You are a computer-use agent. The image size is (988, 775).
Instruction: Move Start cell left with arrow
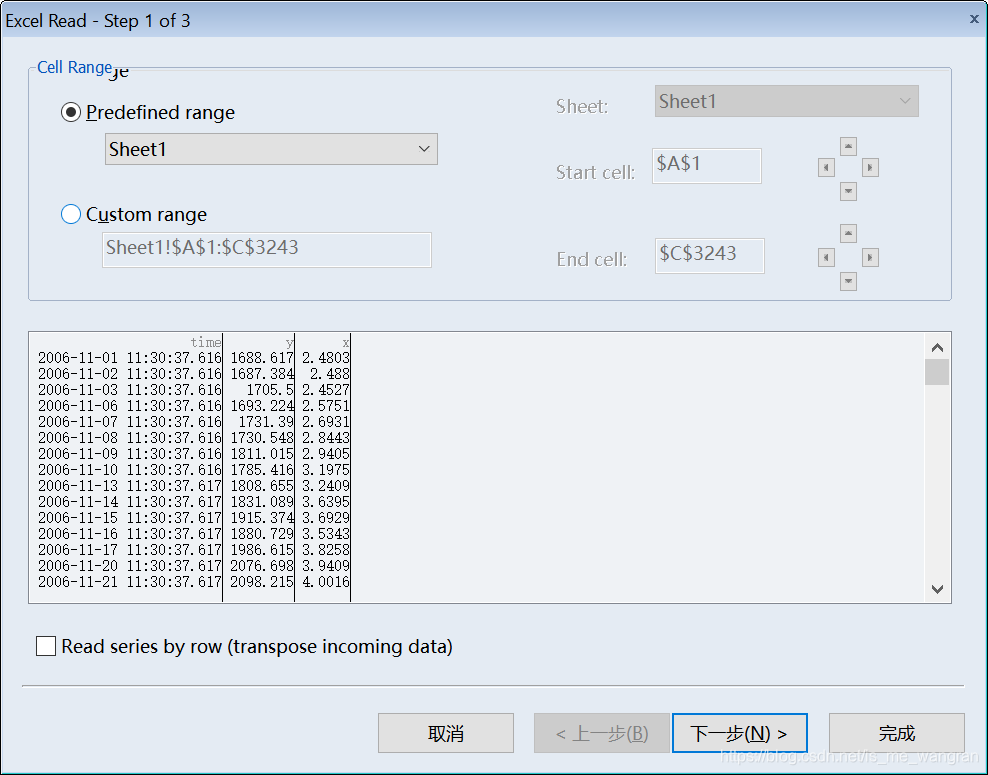[826, 168]
